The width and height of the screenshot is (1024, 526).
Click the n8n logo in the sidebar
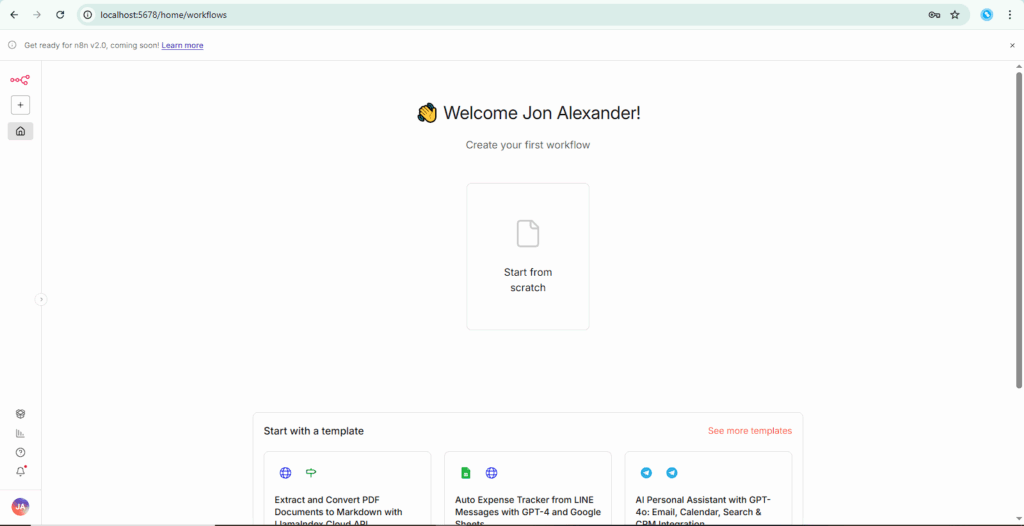click(x=20, y=80)
